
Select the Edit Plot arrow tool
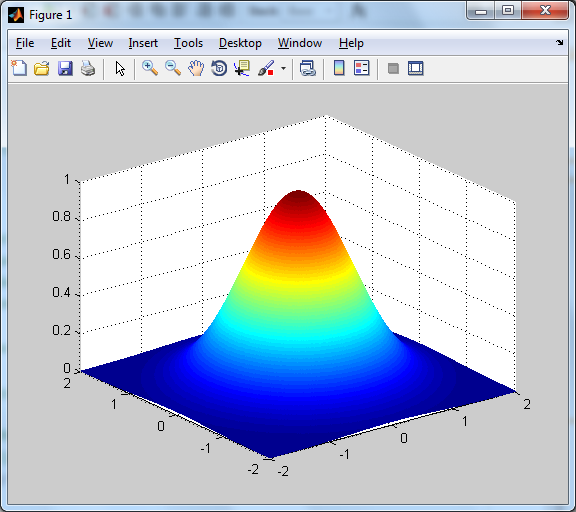(x=120, y=68)
